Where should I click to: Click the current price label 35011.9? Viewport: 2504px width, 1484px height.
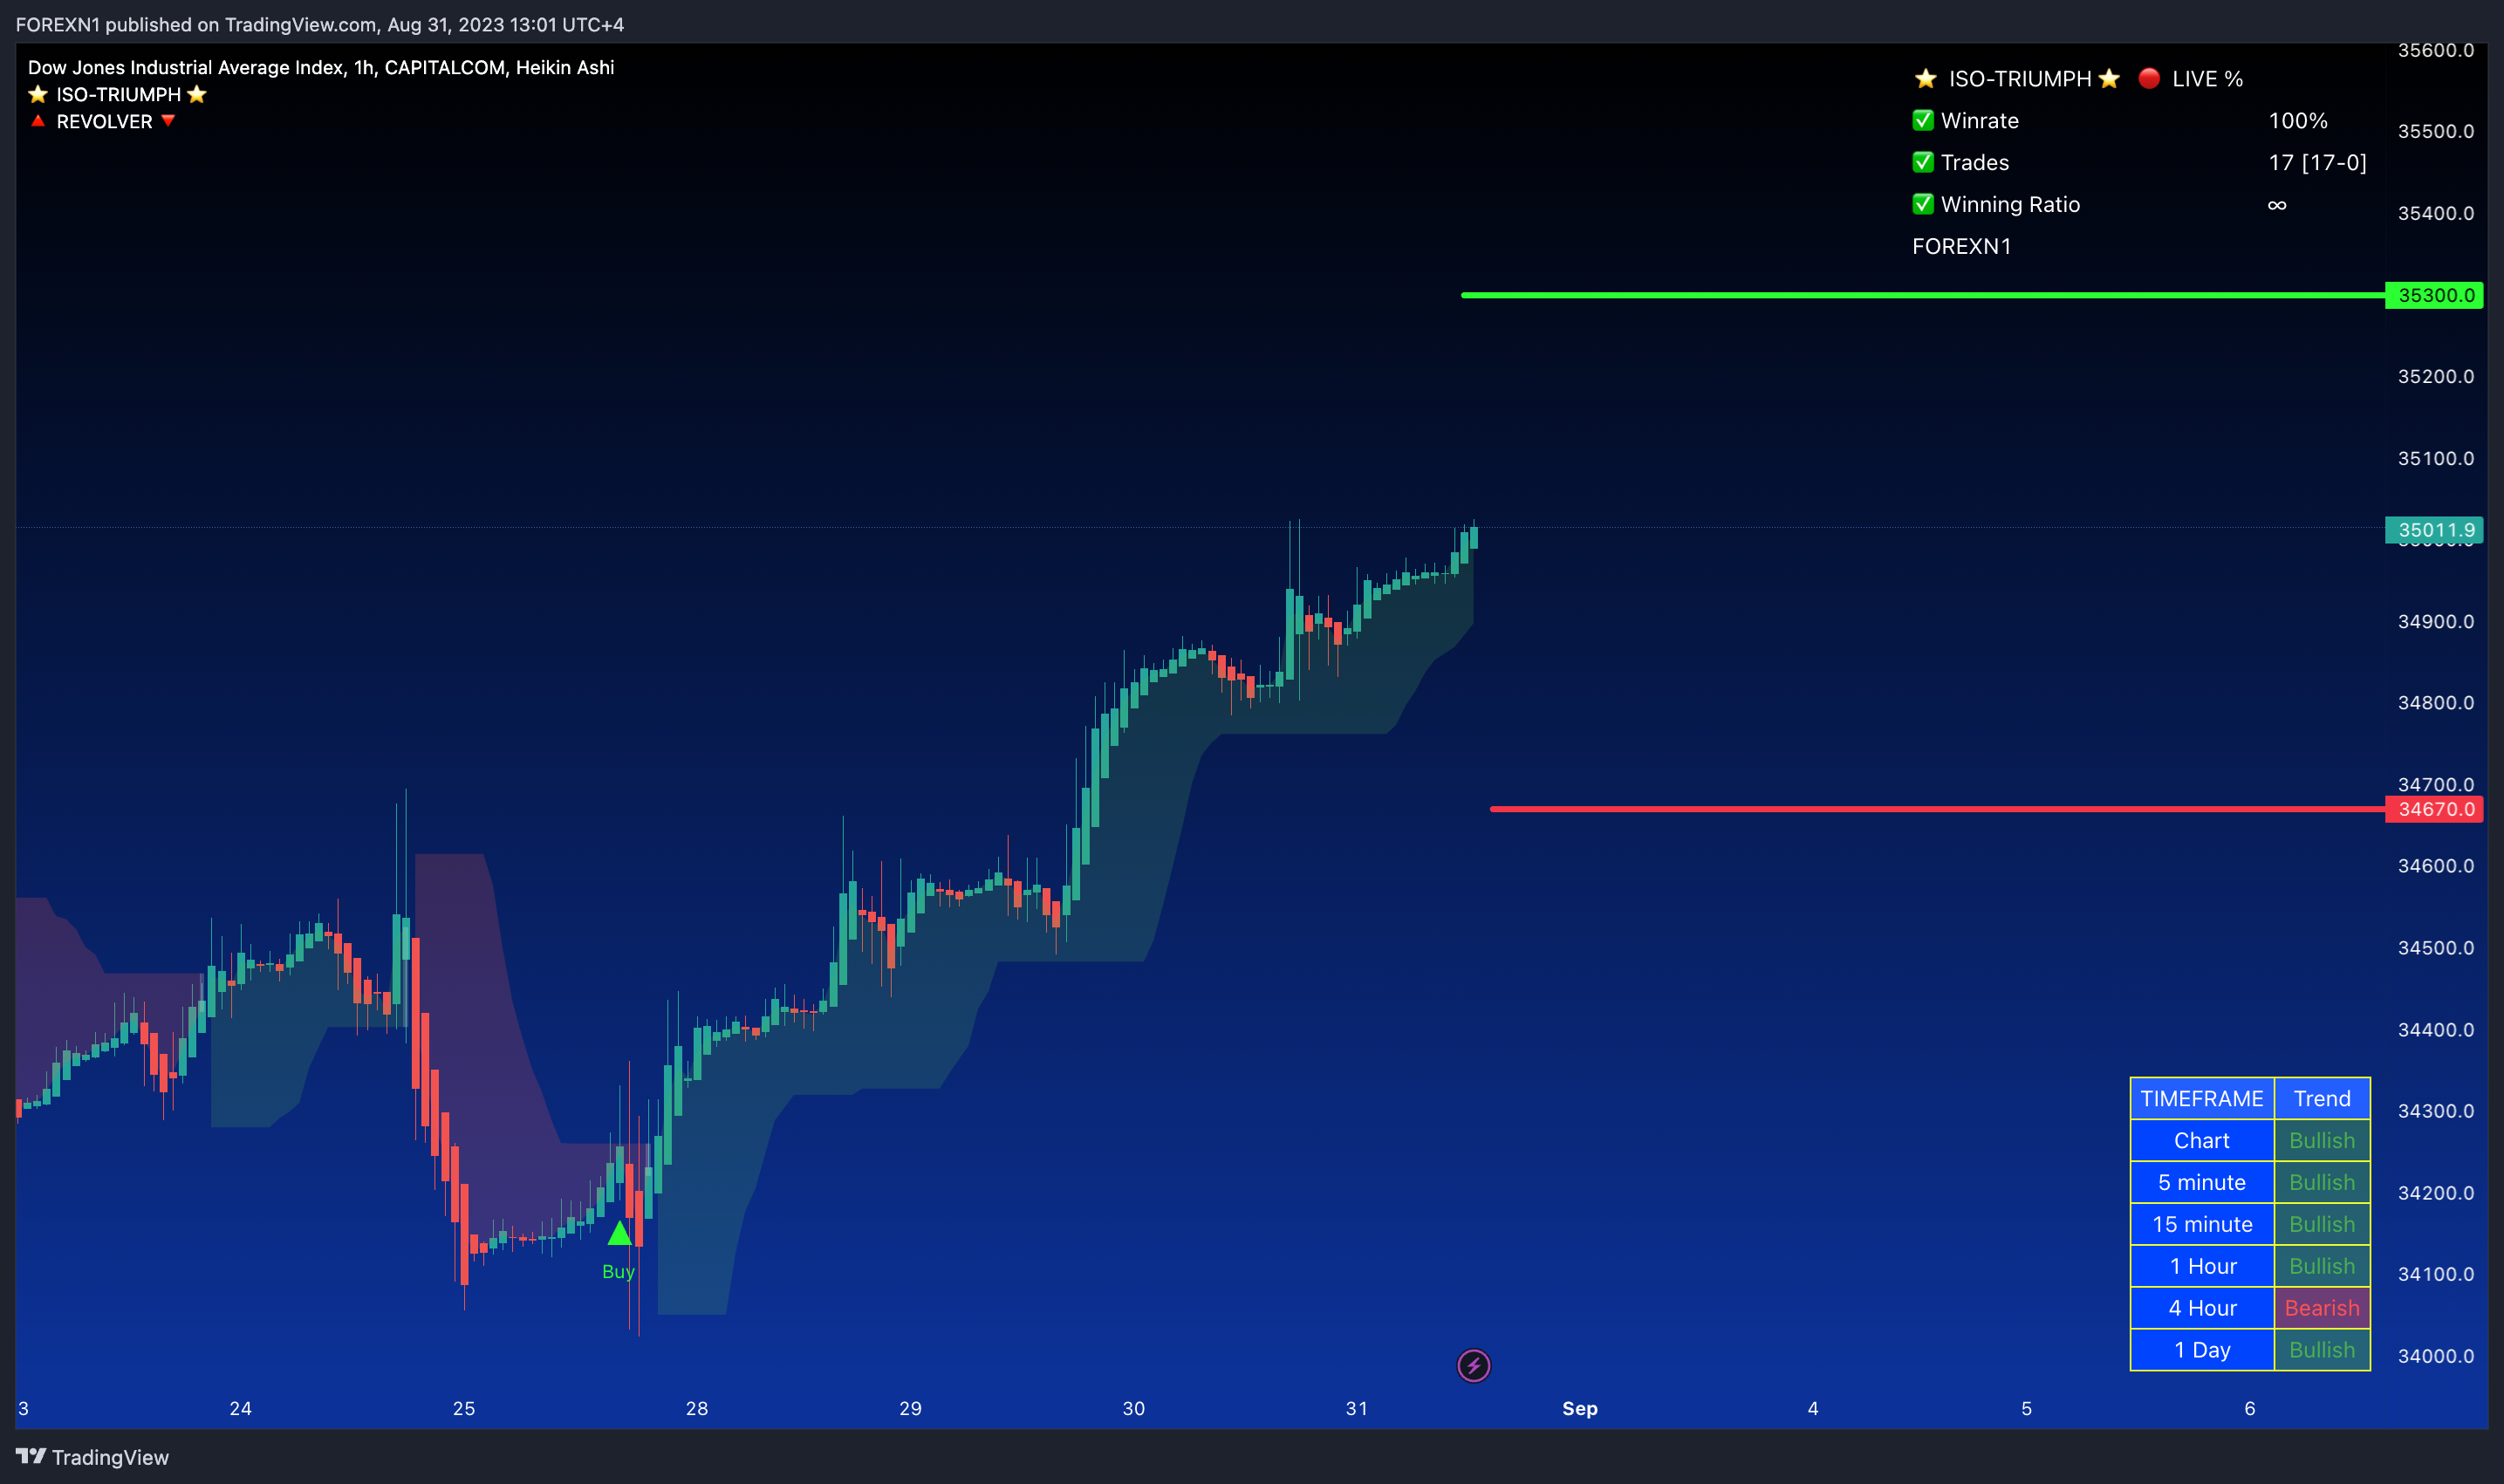(x=2435, y=530)
